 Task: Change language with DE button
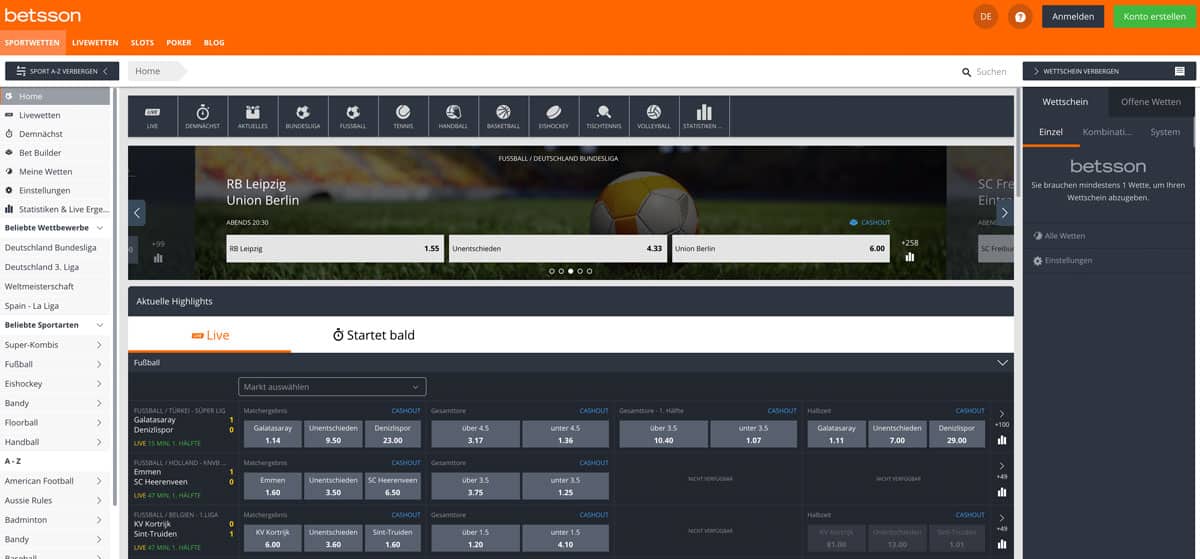986,16
